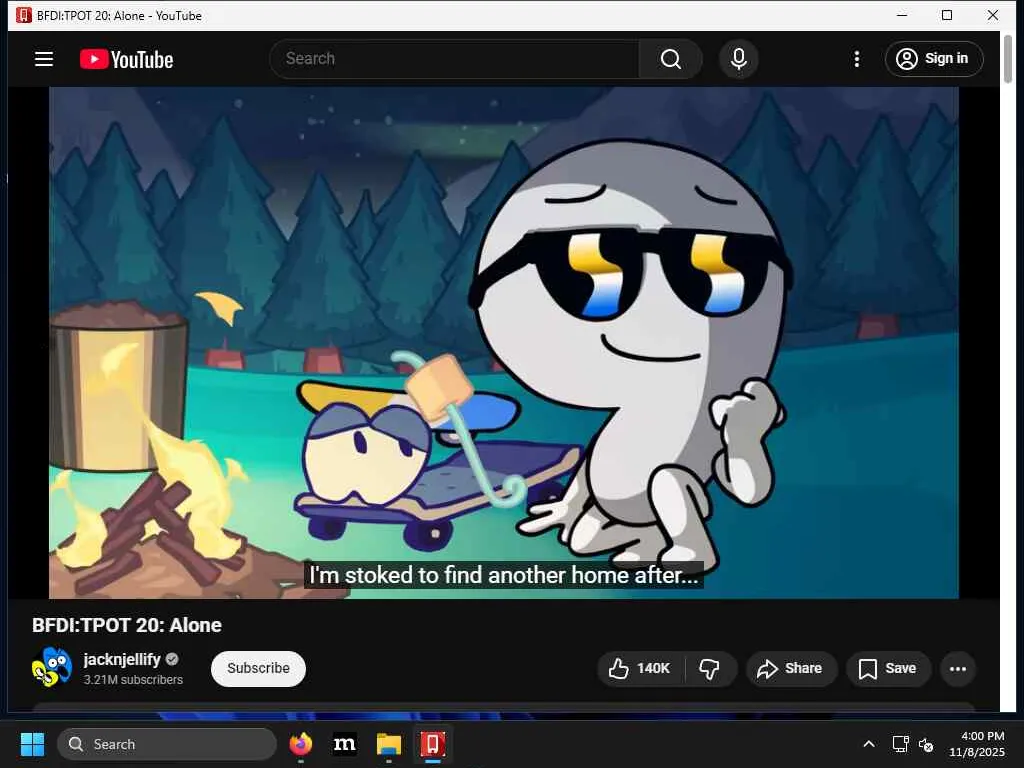Show hidden system tray icons chevron
Viewport: 1024px width, 768px height.
(869, 744)
